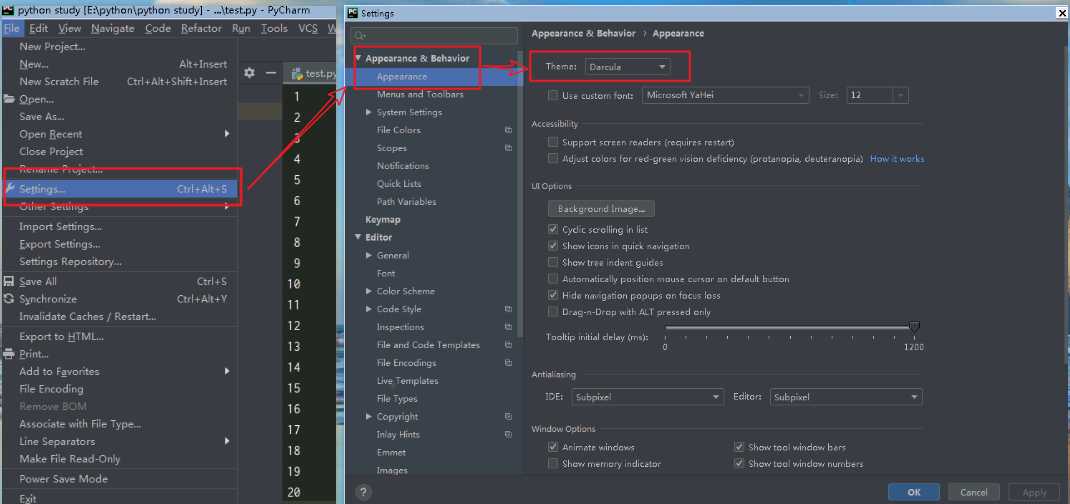
Task: Expand the General node under Editor
Action: 369,255
